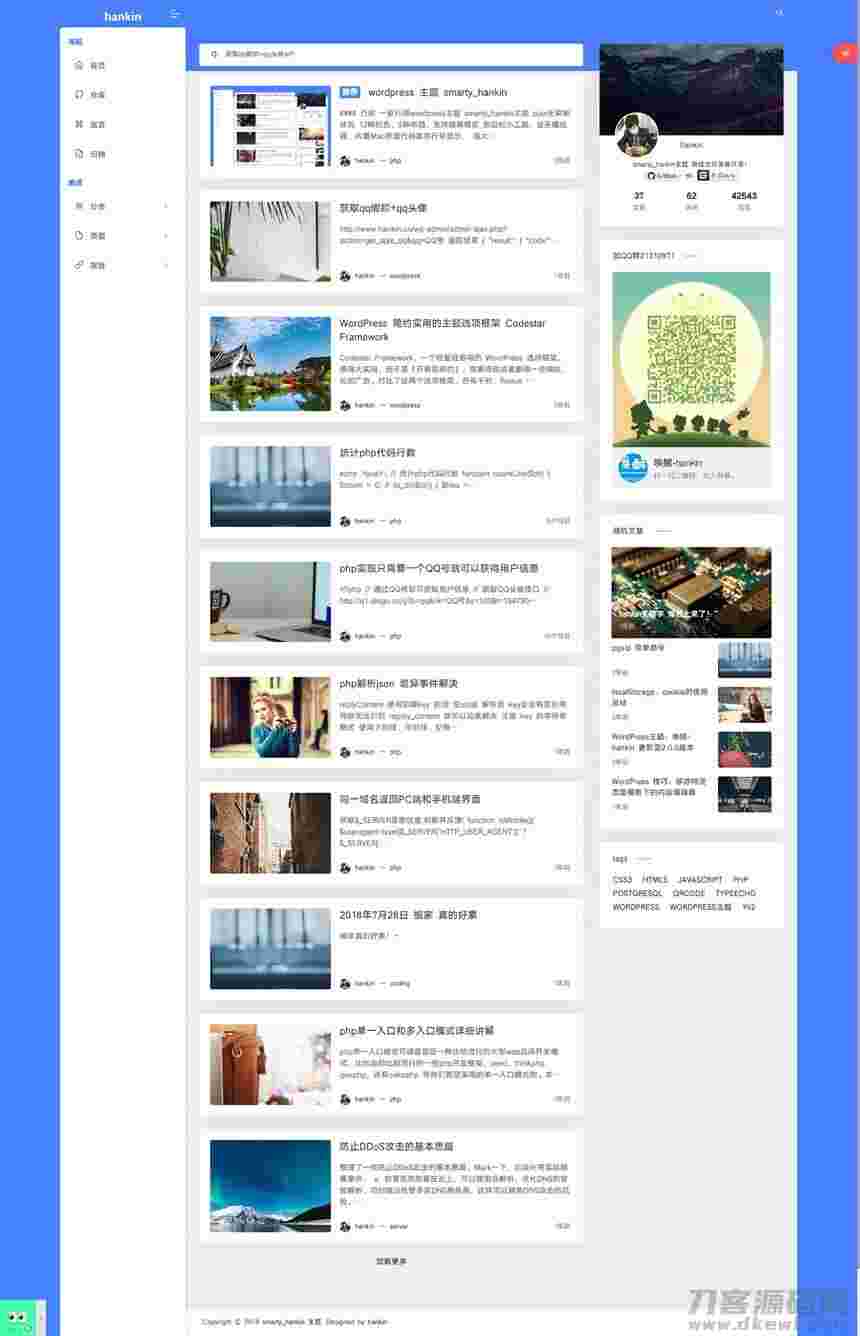Screen dimensions: 860x1336
Task: Click author avatar on the php解析json post
Action: 345,752
